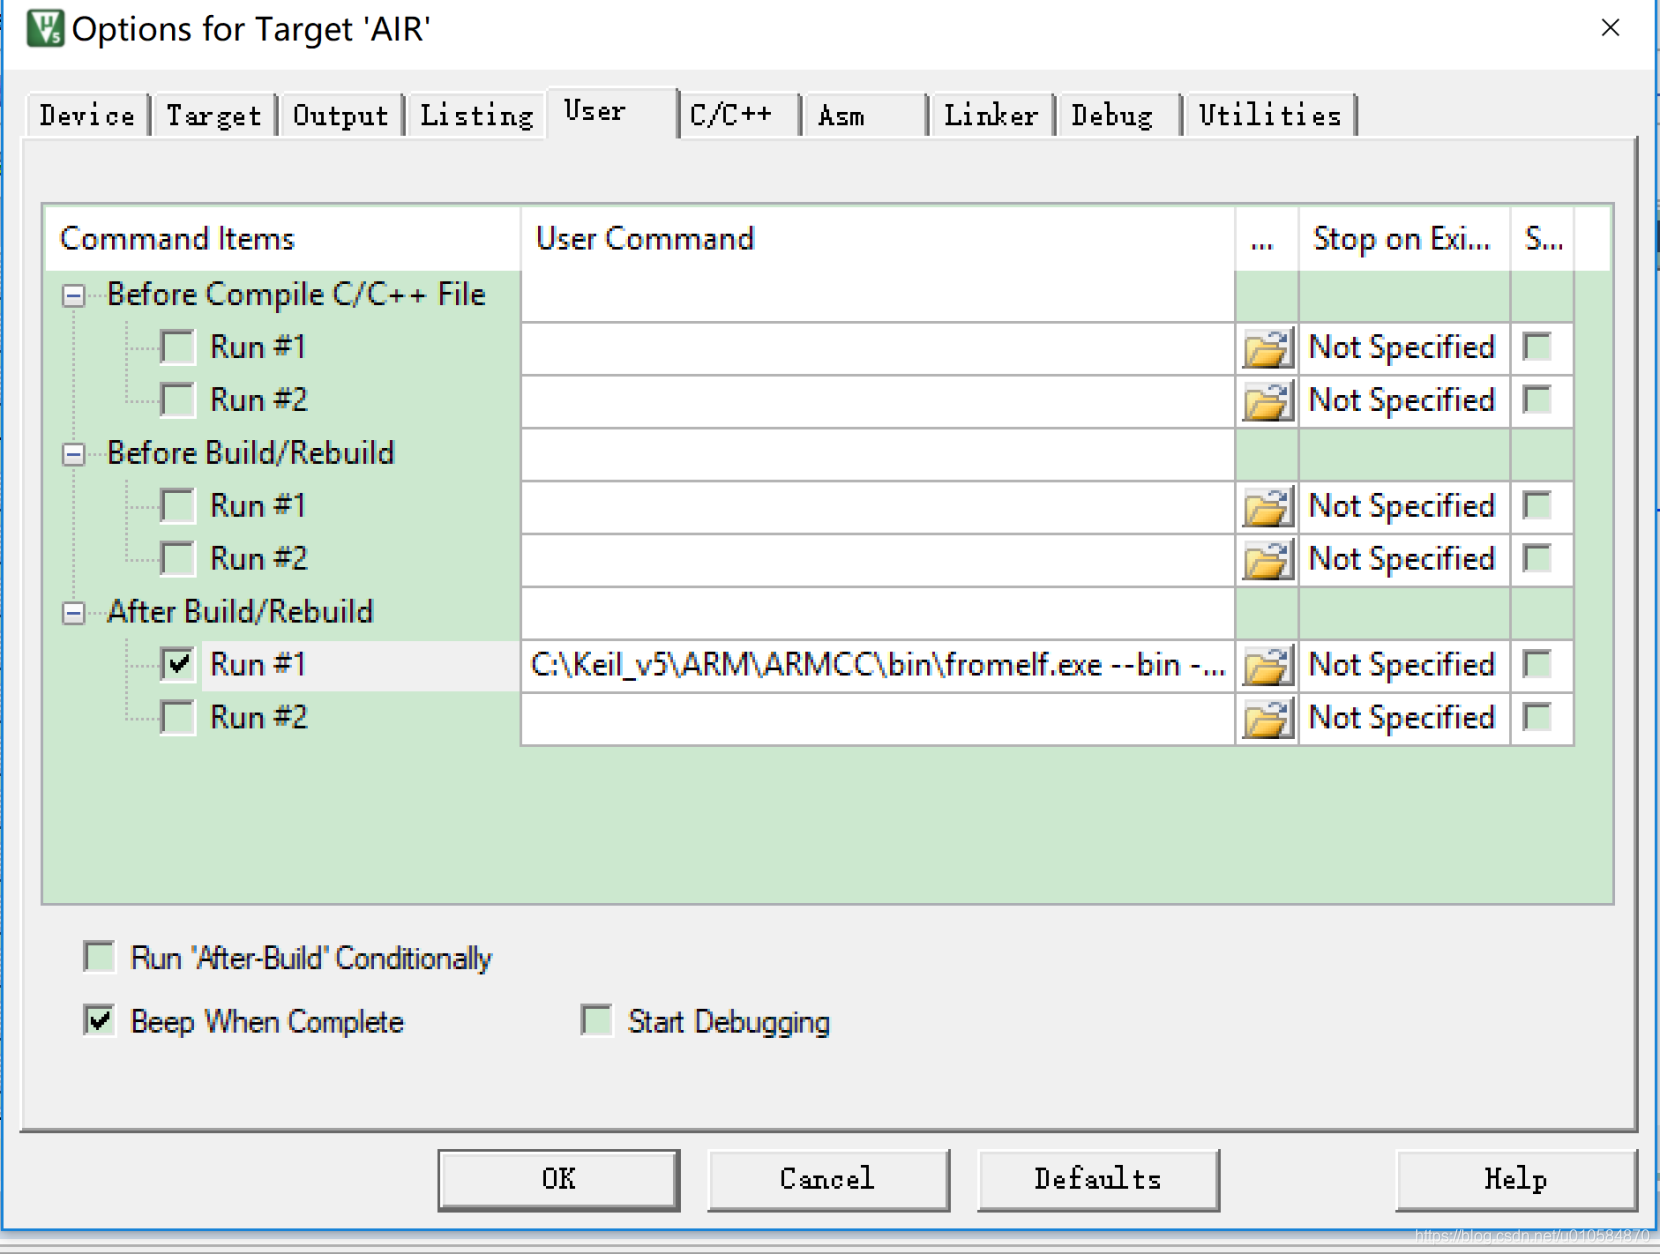Viewport: 1660px width, 1255px height.
Task: Enable Run #2 under Before Compile C/C++ File
Action: pos(177,400)
